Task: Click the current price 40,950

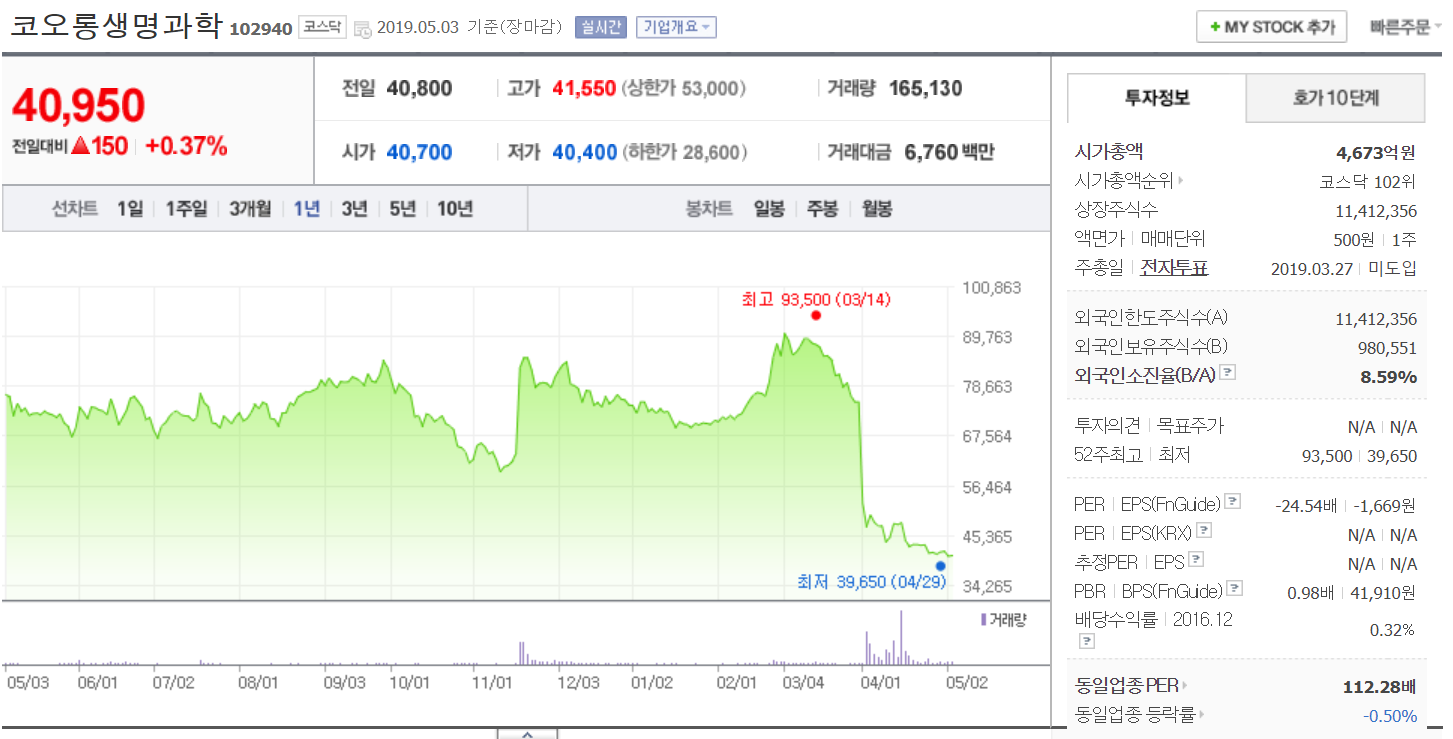Action: tap(79, 105)
